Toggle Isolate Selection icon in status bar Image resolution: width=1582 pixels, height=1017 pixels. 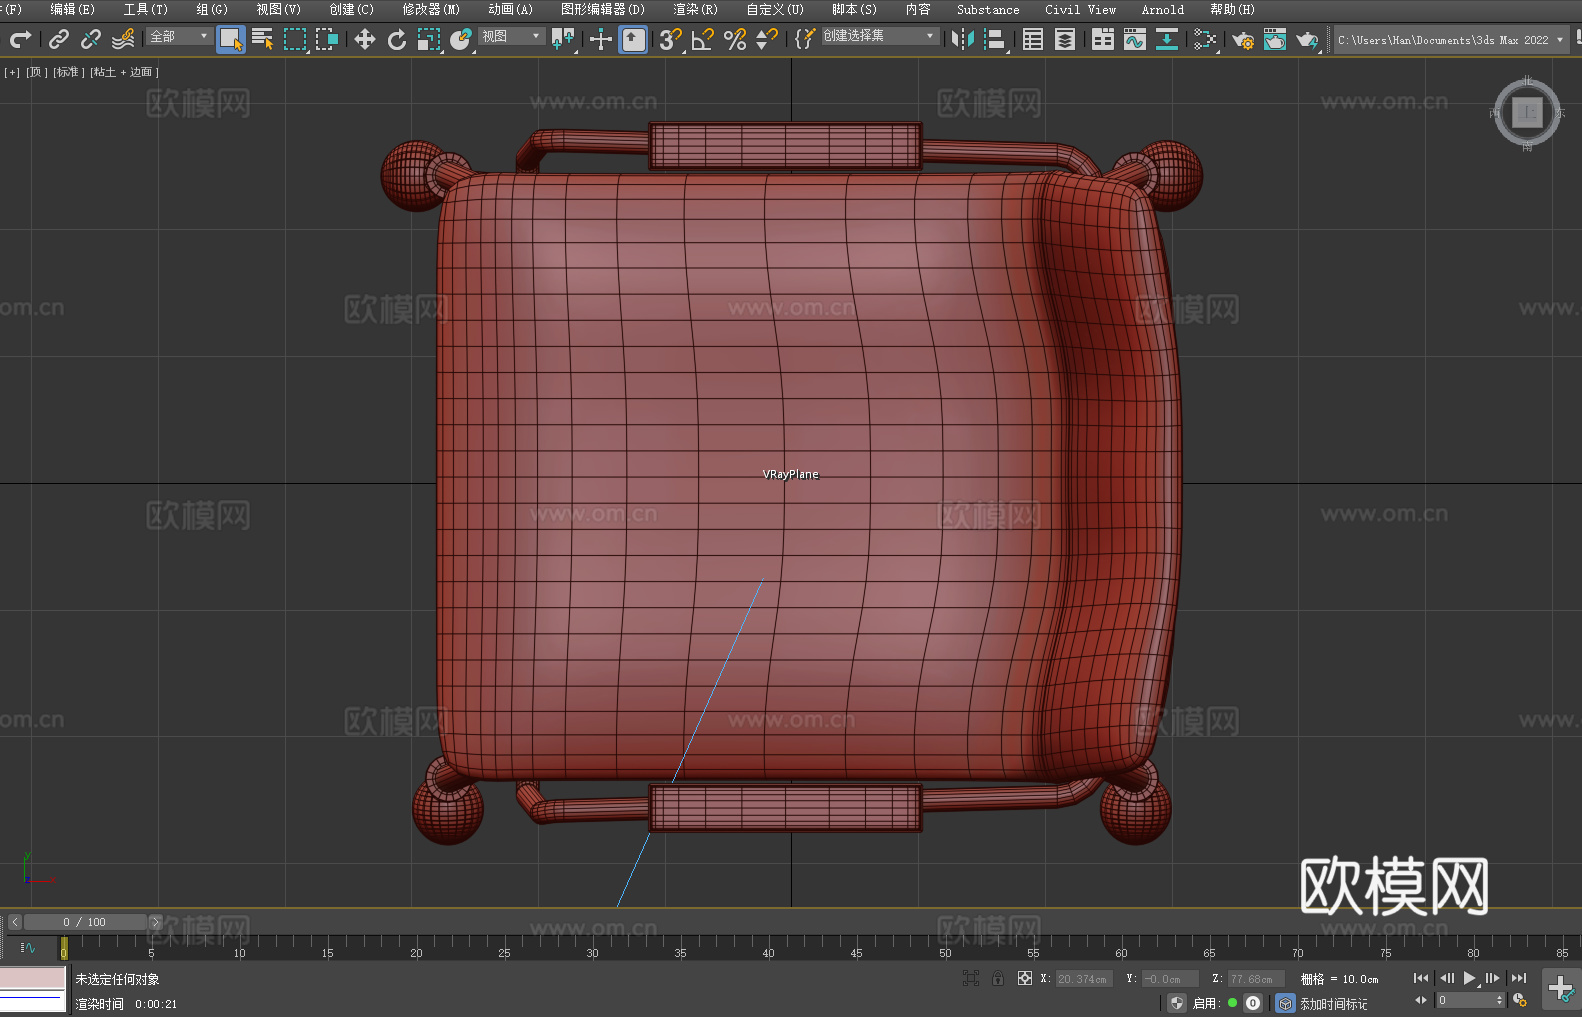coord(970,978)
